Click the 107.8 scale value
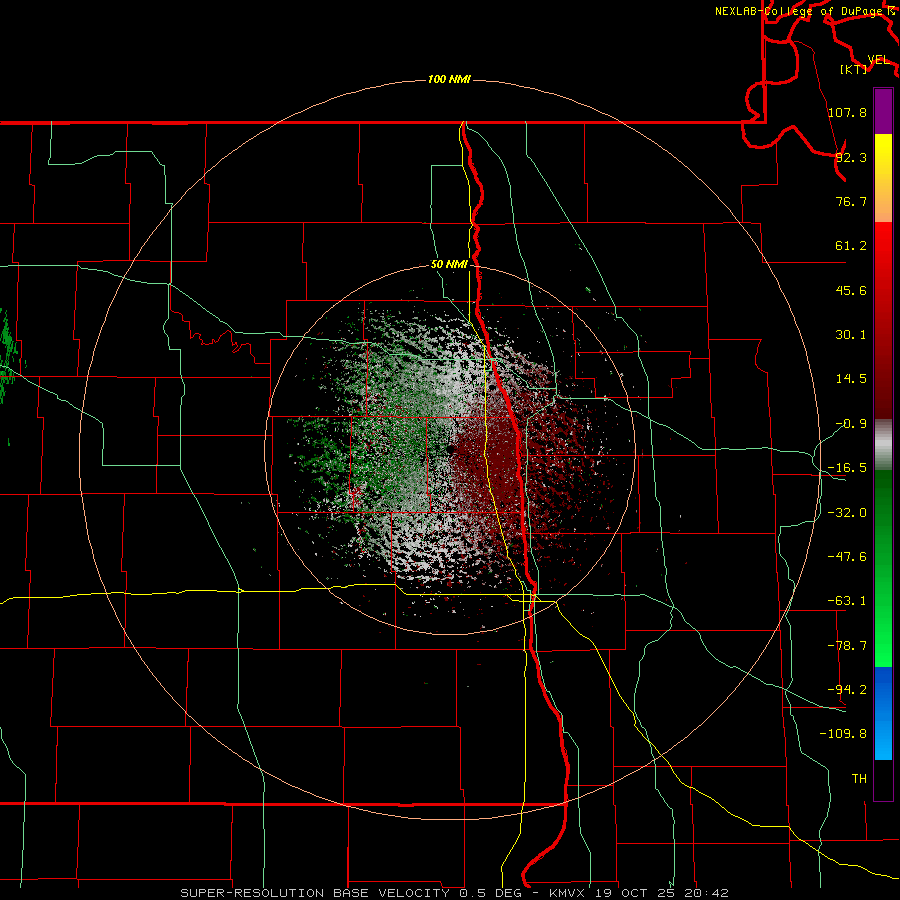Screen dimensions: 900x900 tap(847, 112)
